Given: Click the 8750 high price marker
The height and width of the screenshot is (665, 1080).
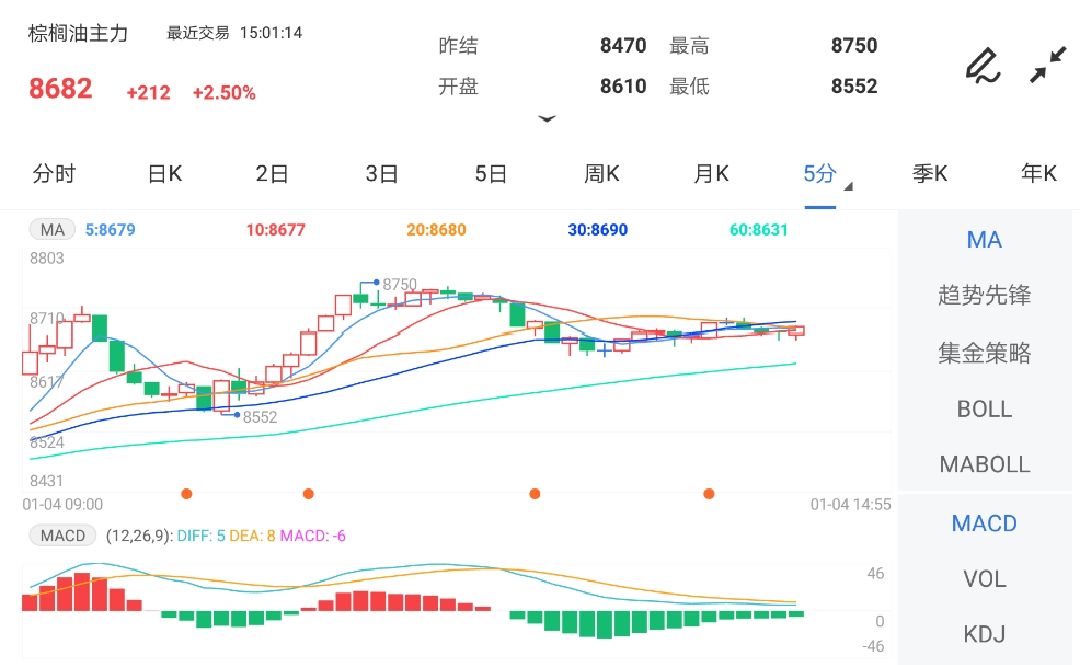Looking at the screenshot, I should (399, 284).
